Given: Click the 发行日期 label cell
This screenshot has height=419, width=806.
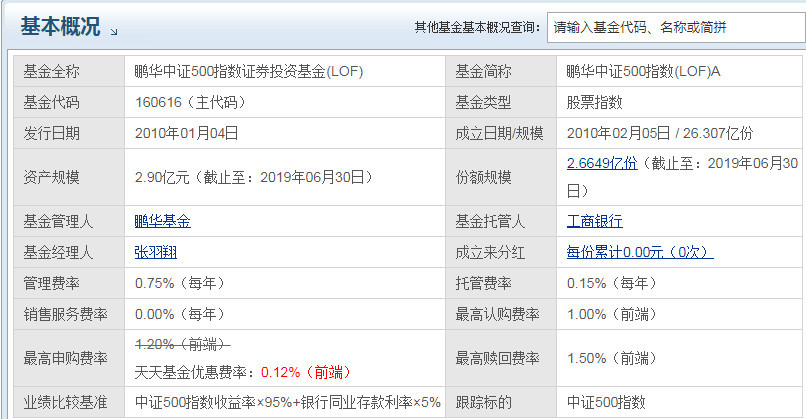Looking at the screenshot, I should click(x=69, y=133).
